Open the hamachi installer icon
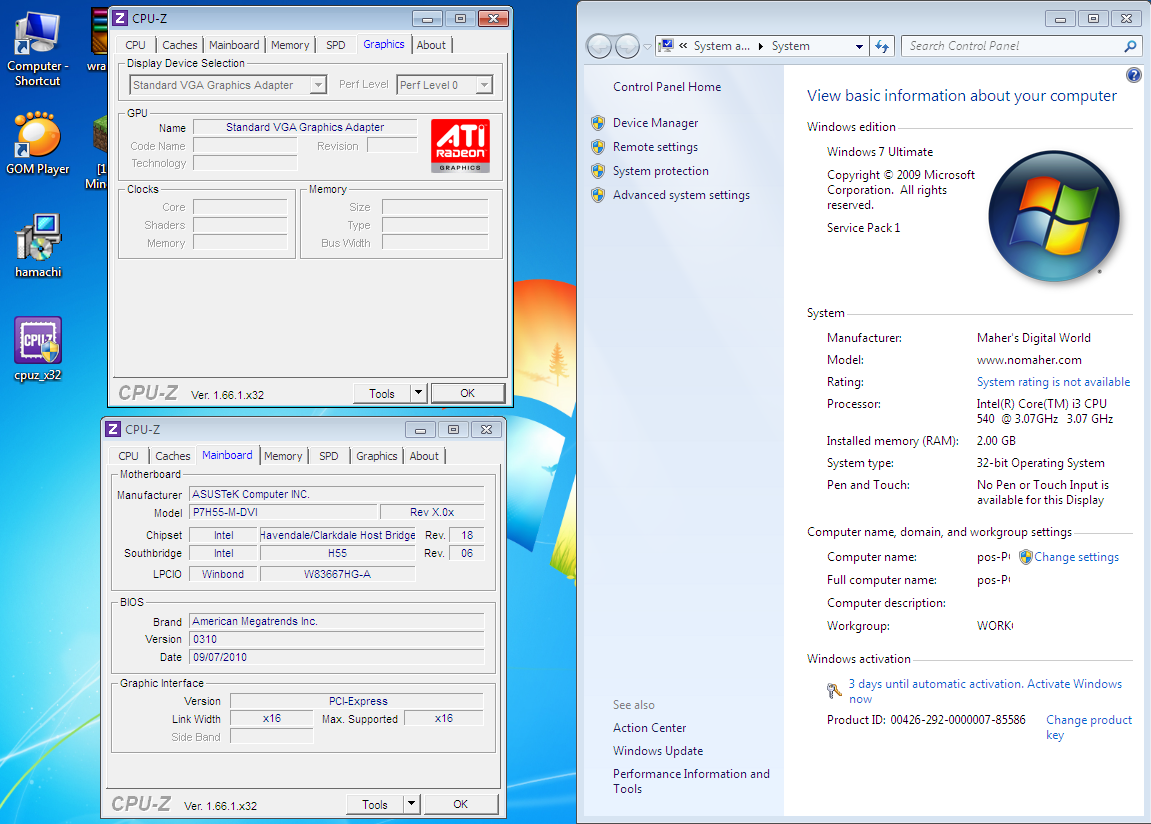This screenshot has height=824, width=1151. pyautogui.click(x=37, y=246)
